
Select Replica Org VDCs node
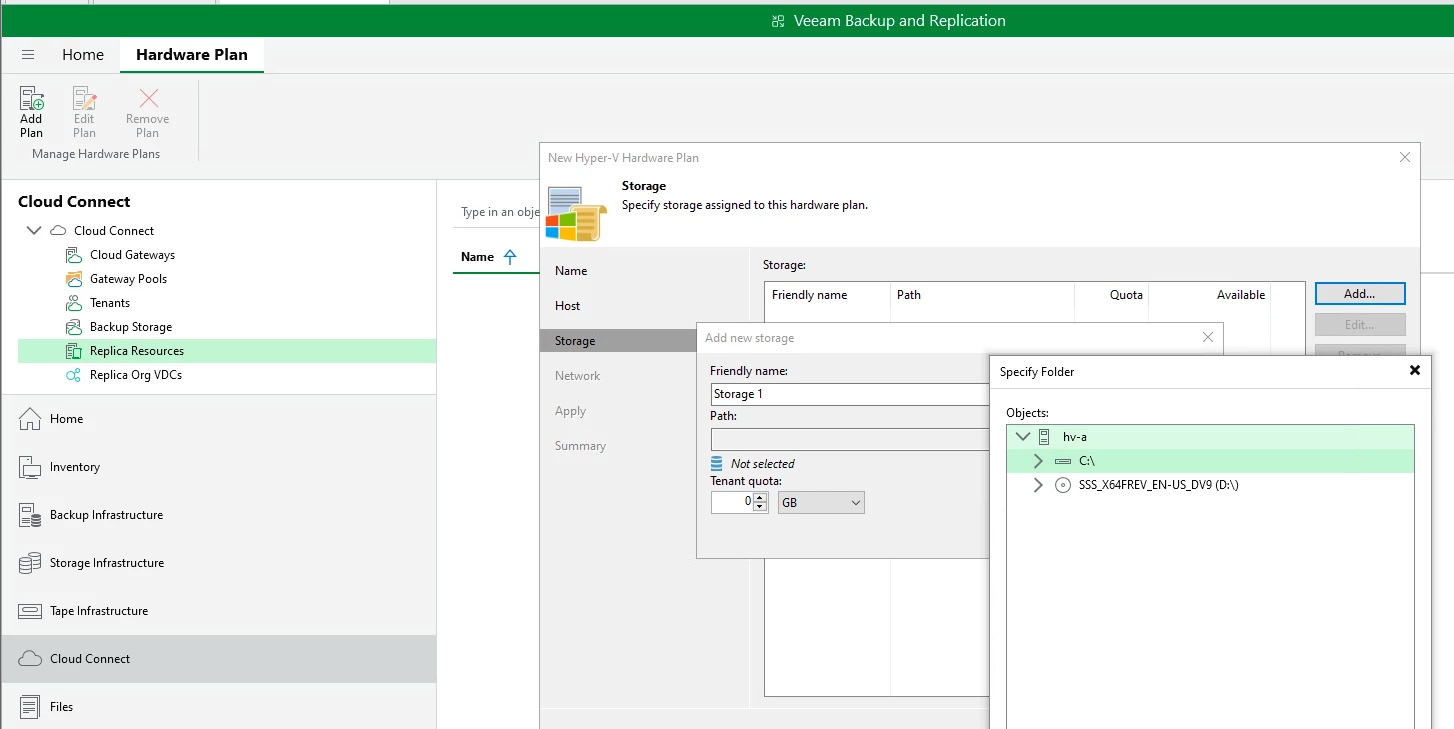pos(135,375)
